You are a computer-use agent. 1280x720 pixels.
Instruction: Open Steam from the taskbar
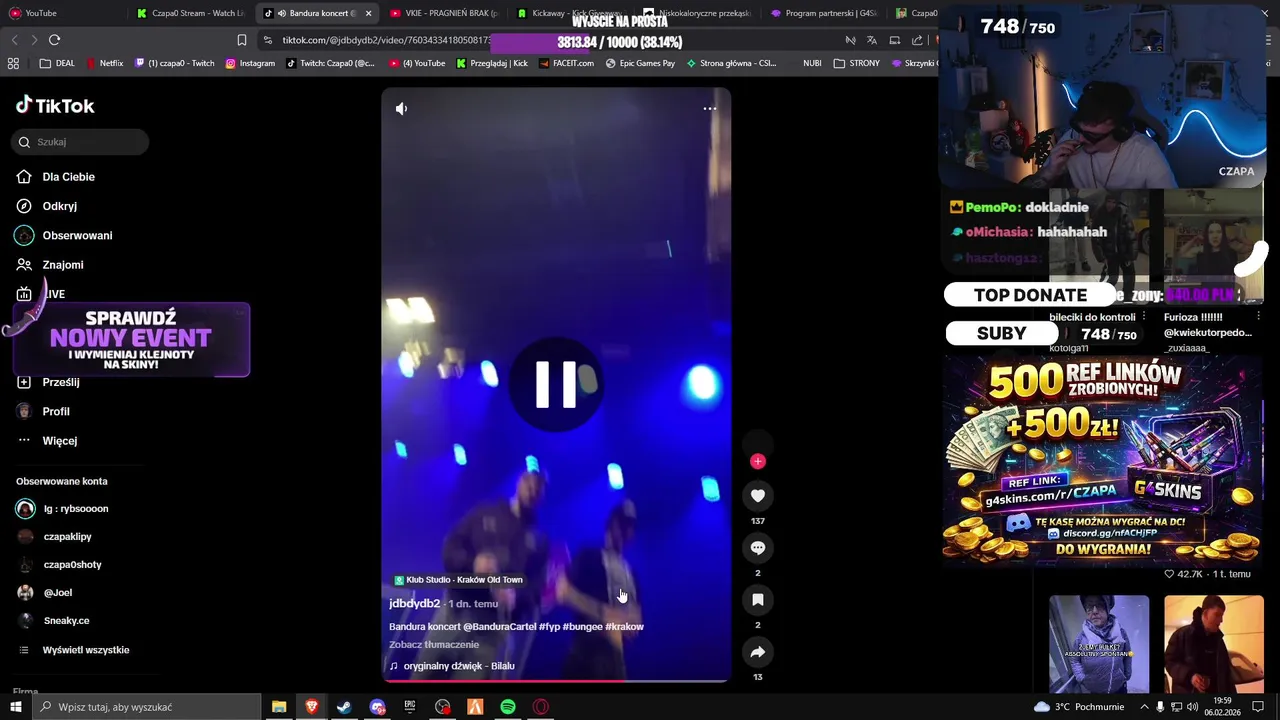coord(344,707)
